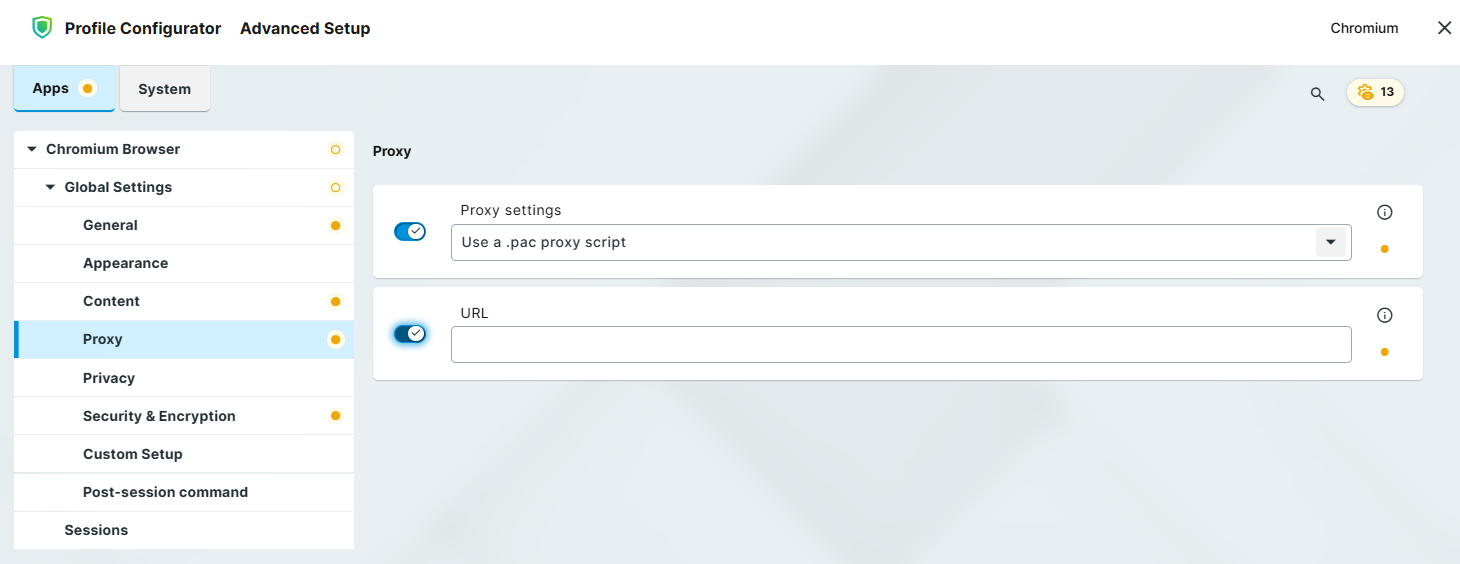The width and height of the screenshot is (1460, 564).
Task: Disable the Proxy settings toggle
Action: (x=410, y=232)
